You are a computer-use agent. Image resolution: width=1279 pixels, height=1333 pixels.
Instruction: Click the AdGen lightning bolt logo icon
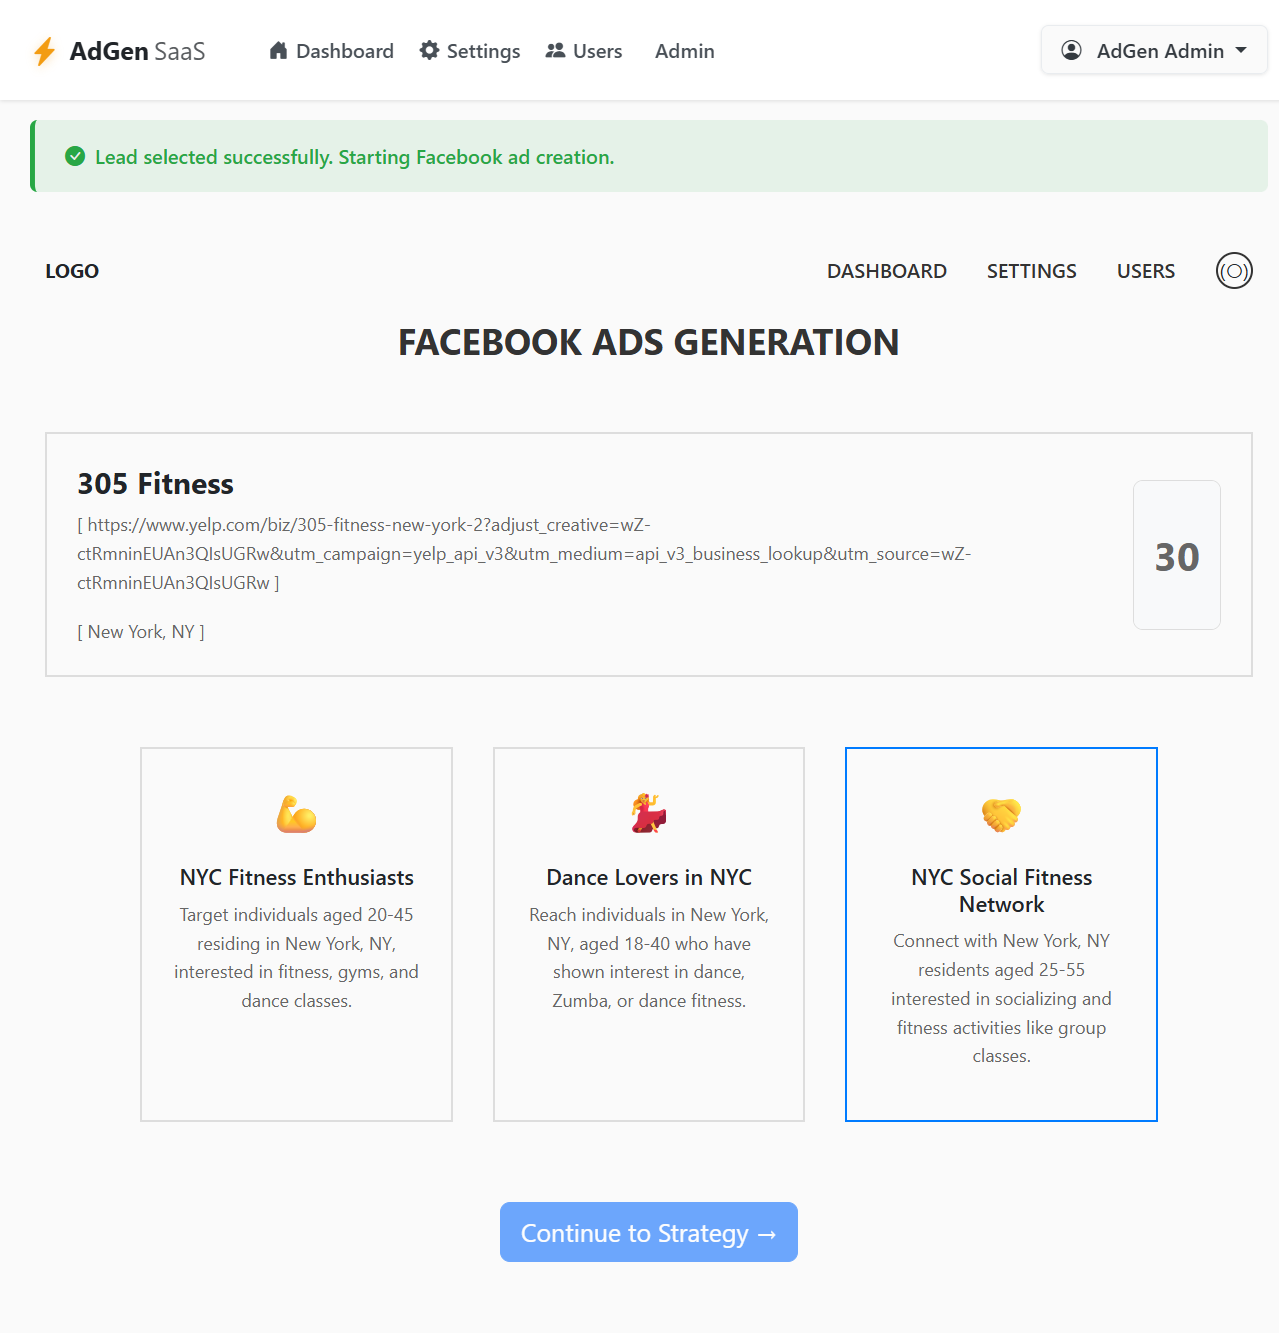click(44, 51)
